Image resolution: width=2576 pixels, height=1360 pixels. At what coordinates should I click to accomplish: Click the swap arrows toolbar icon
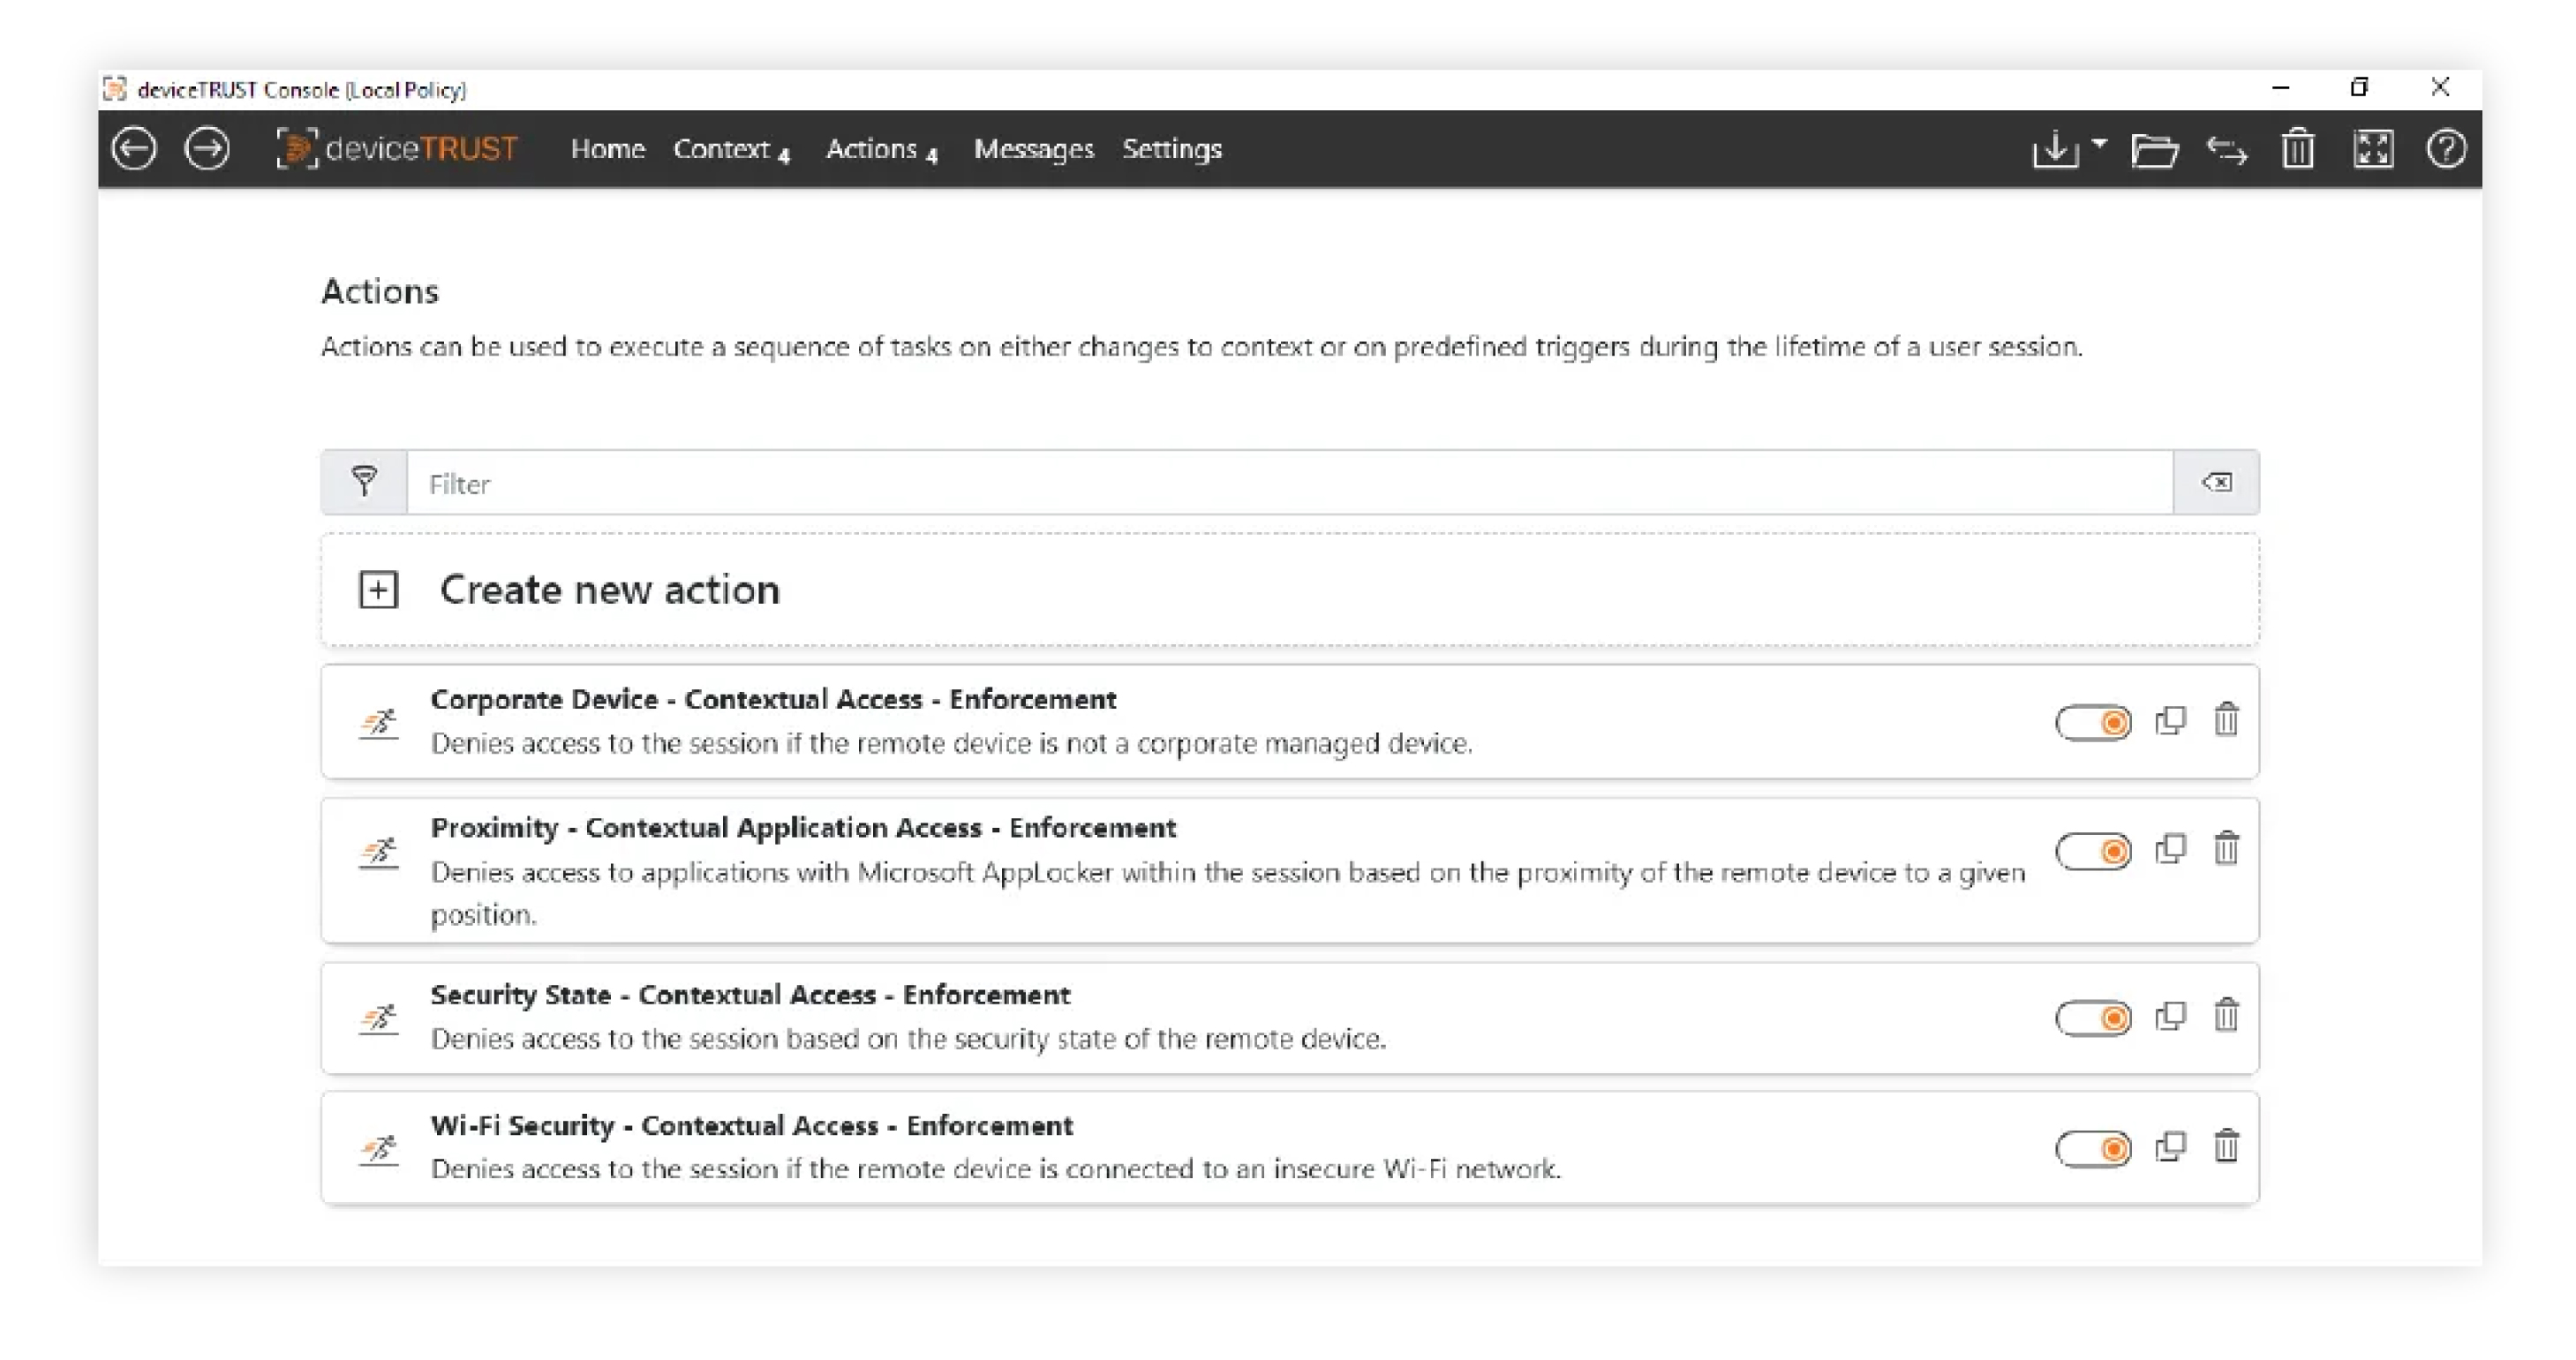tap(2227, 150)
